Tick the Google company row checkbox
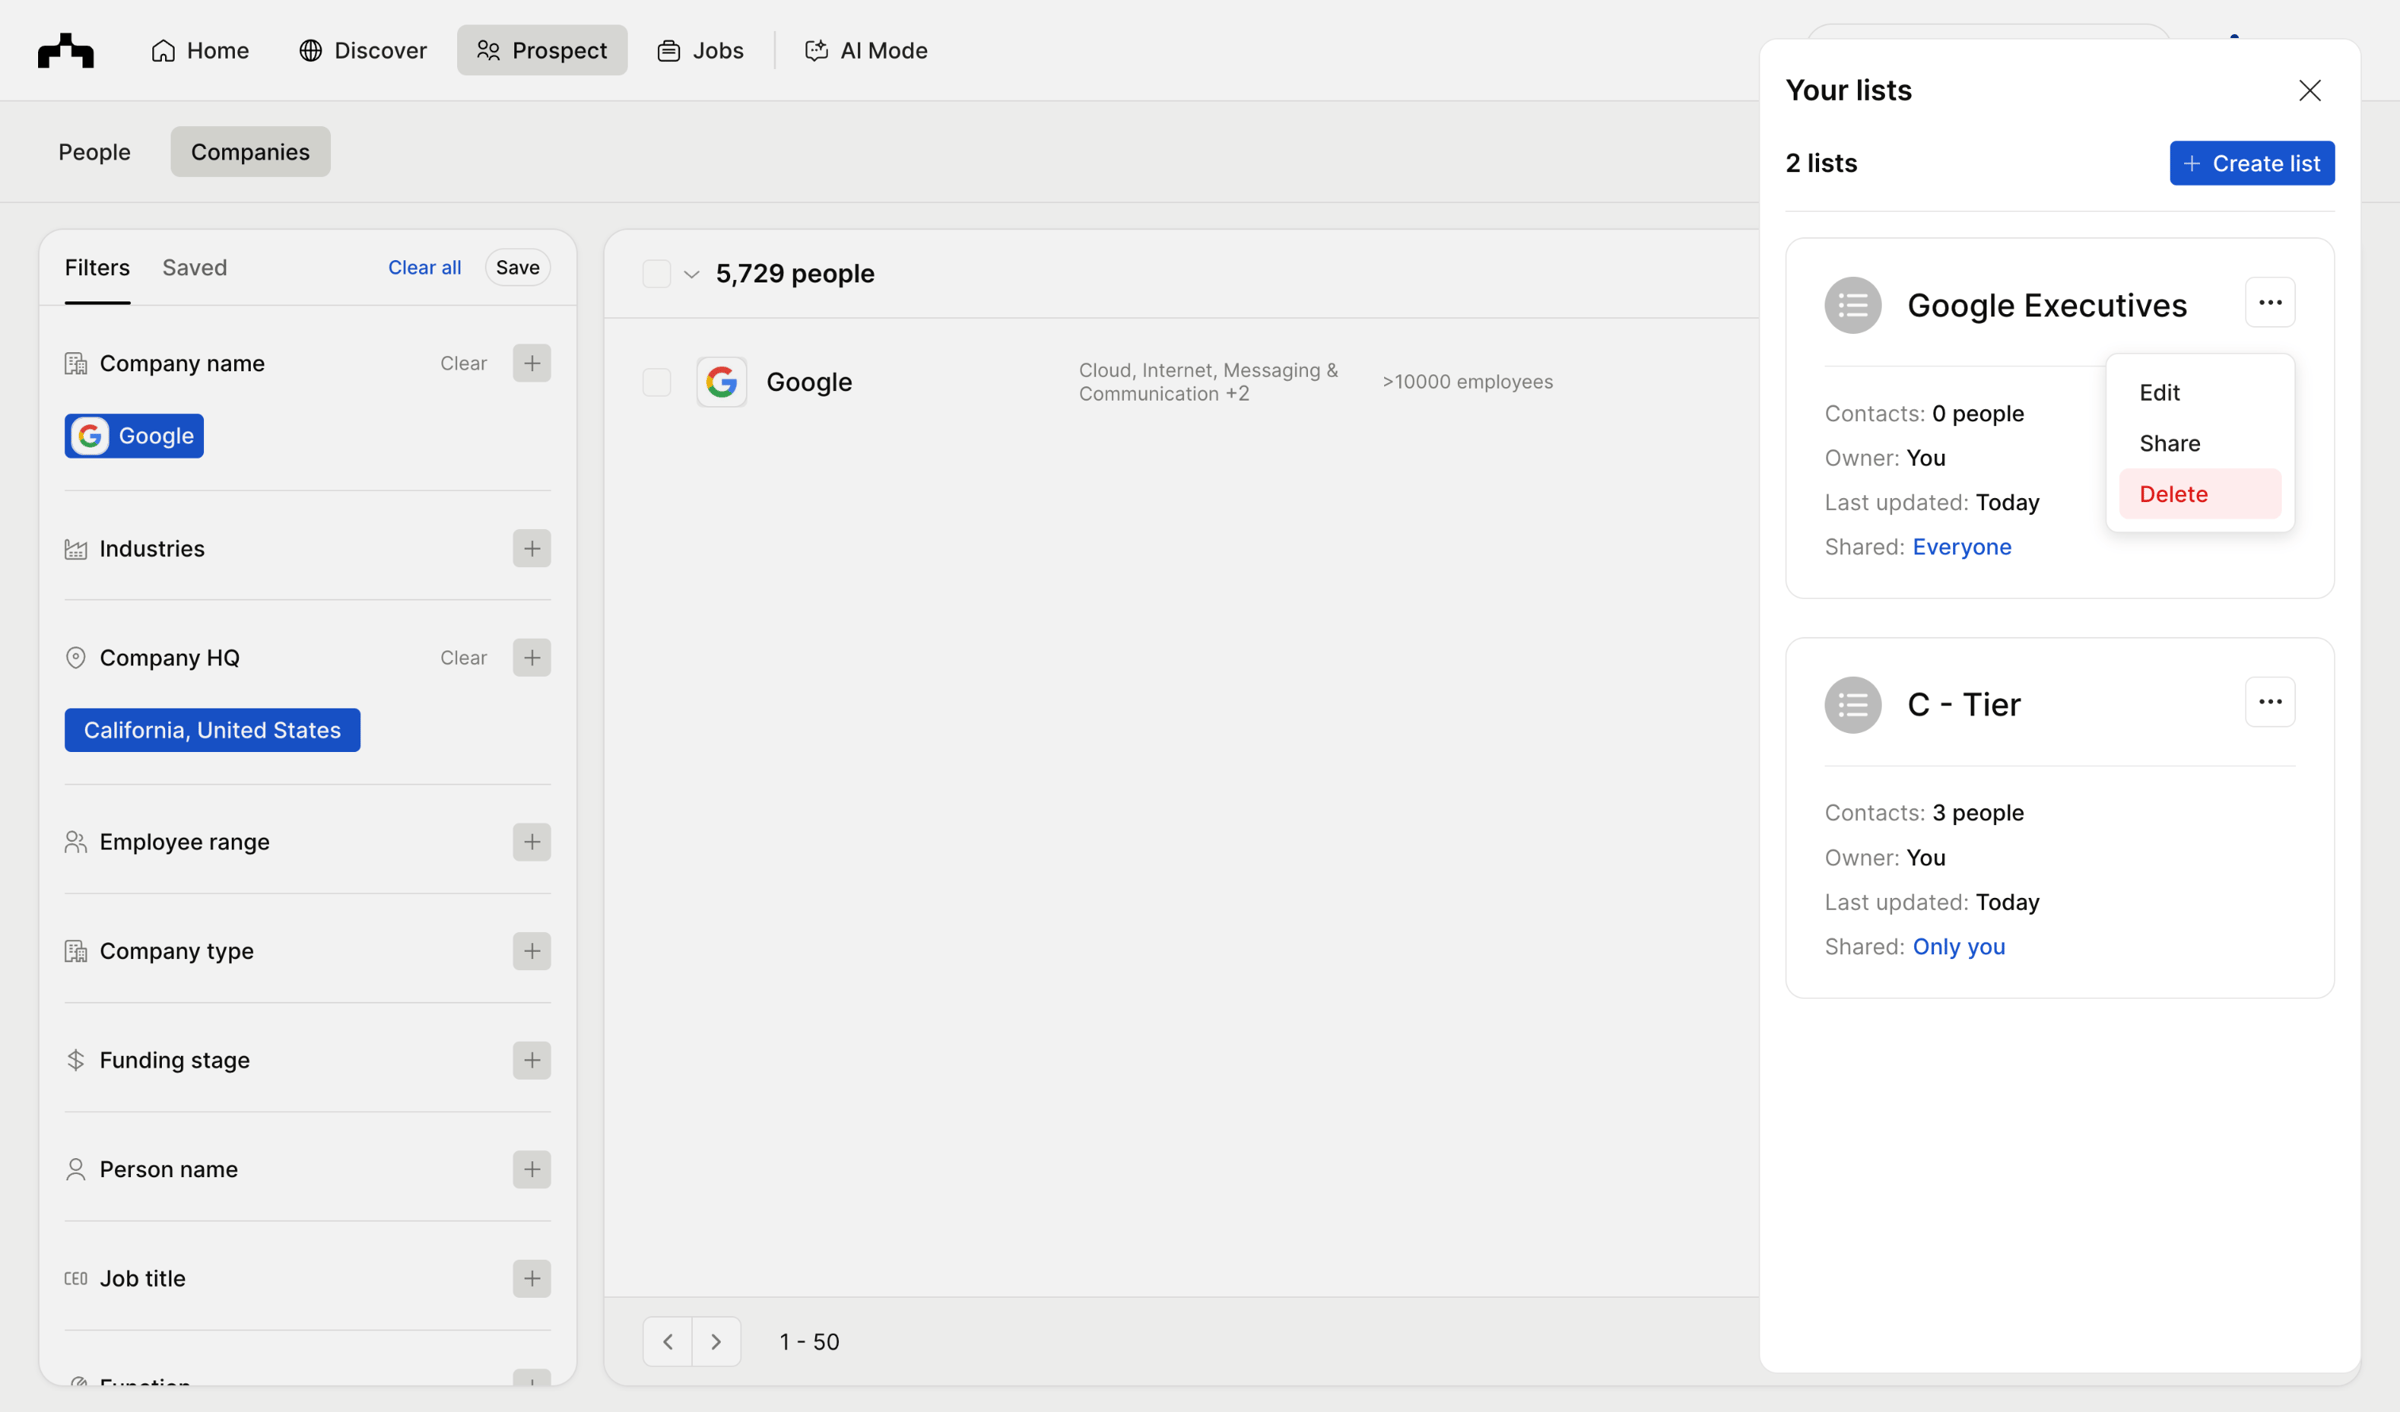The height and width of the screenshot is (1412, 2400). [656, 382]
